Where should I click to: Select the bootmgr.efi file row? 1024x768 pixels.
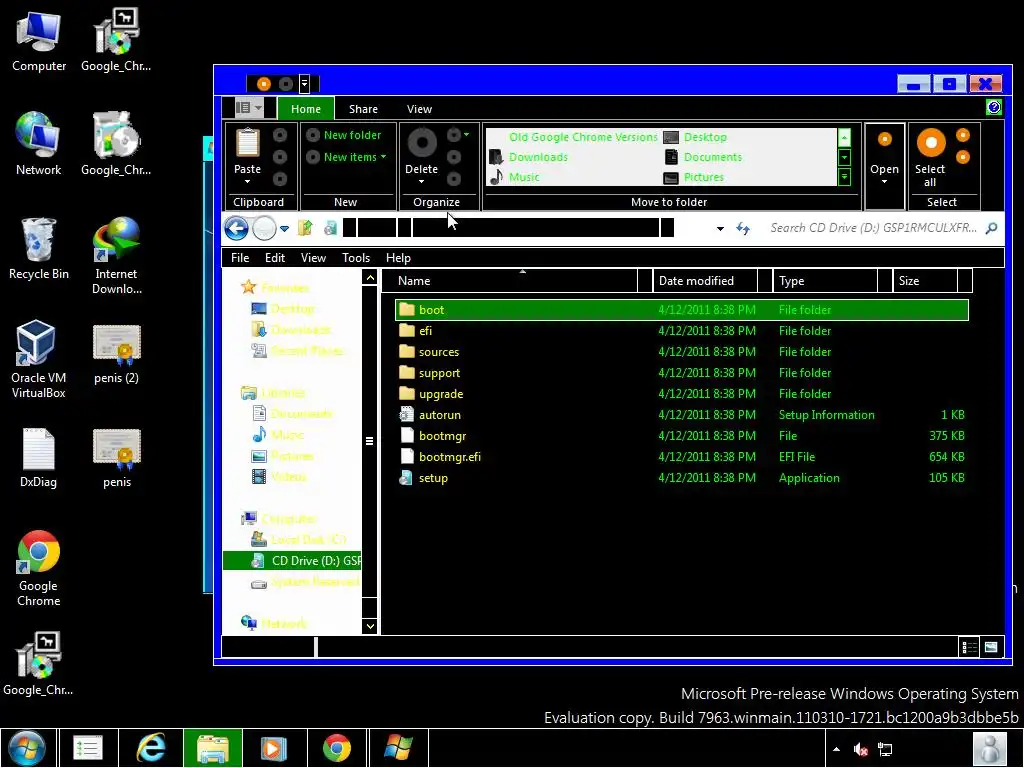tap(682, 456)
